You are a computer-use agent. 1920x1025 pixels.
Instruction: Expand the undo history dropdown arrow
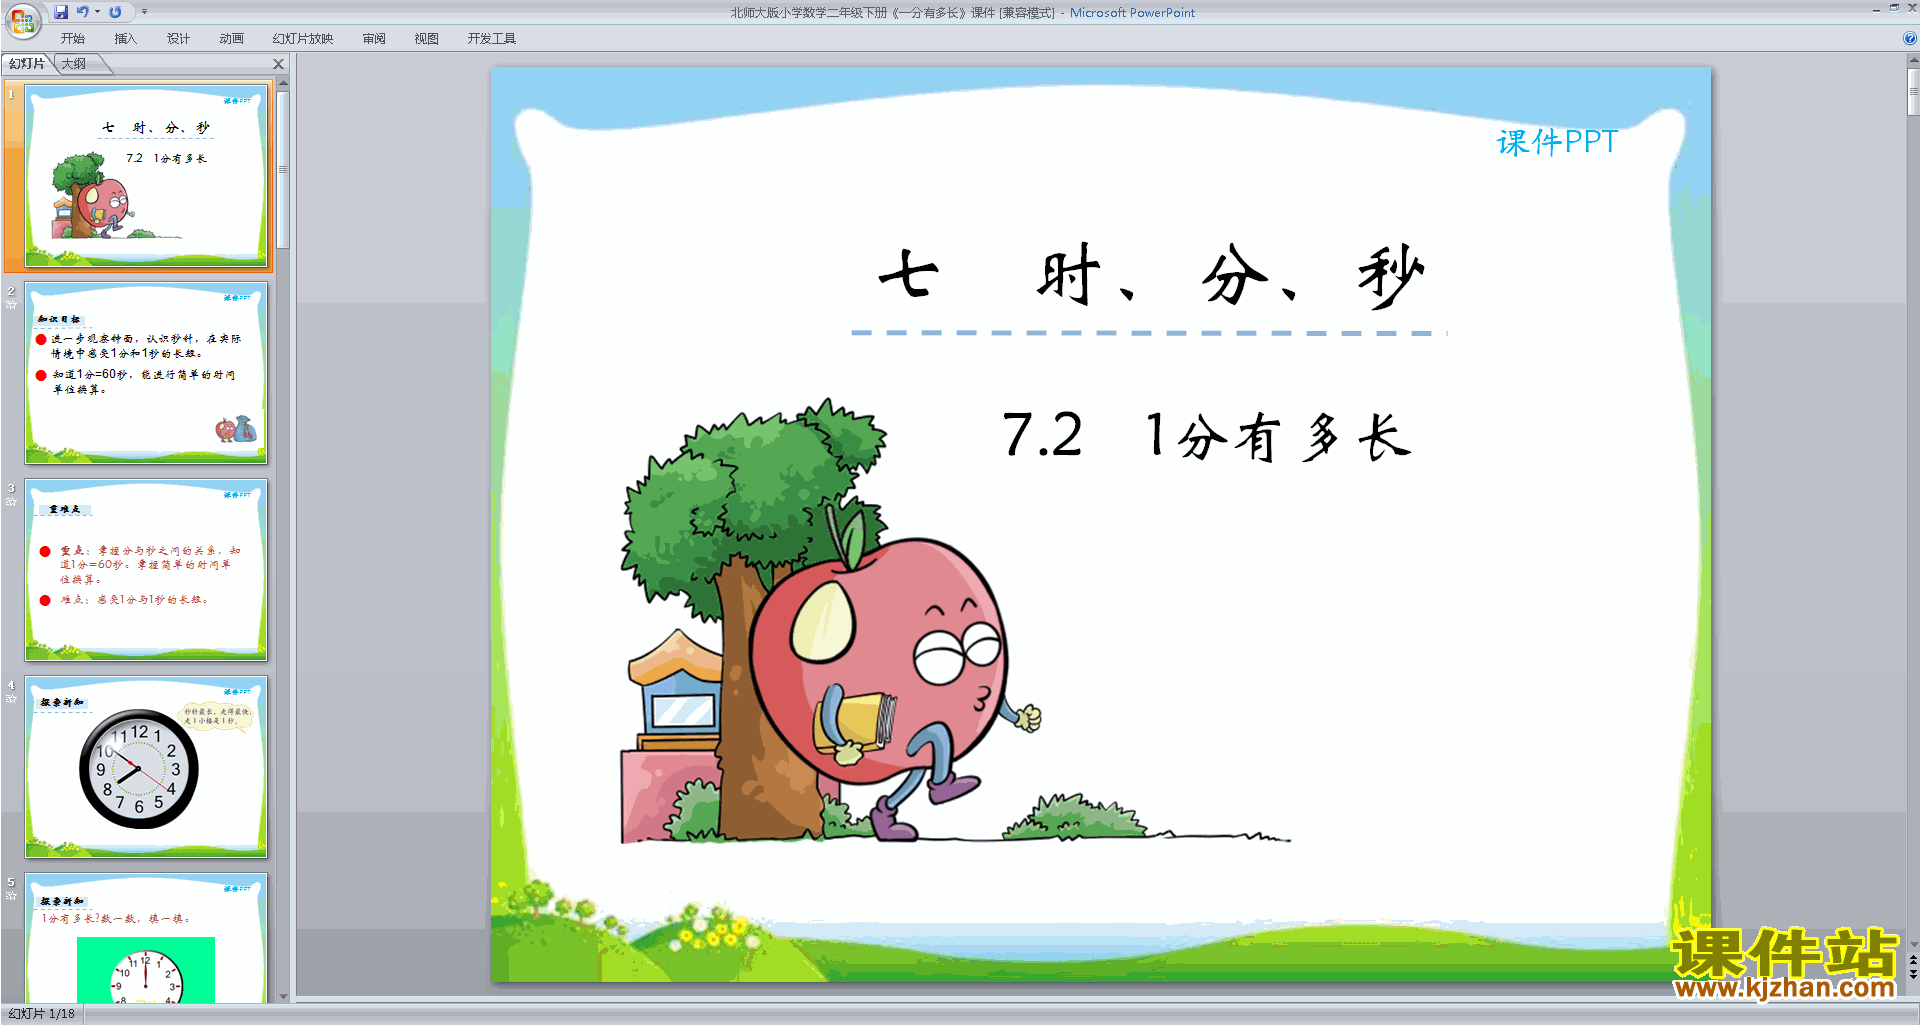[97, 12]
